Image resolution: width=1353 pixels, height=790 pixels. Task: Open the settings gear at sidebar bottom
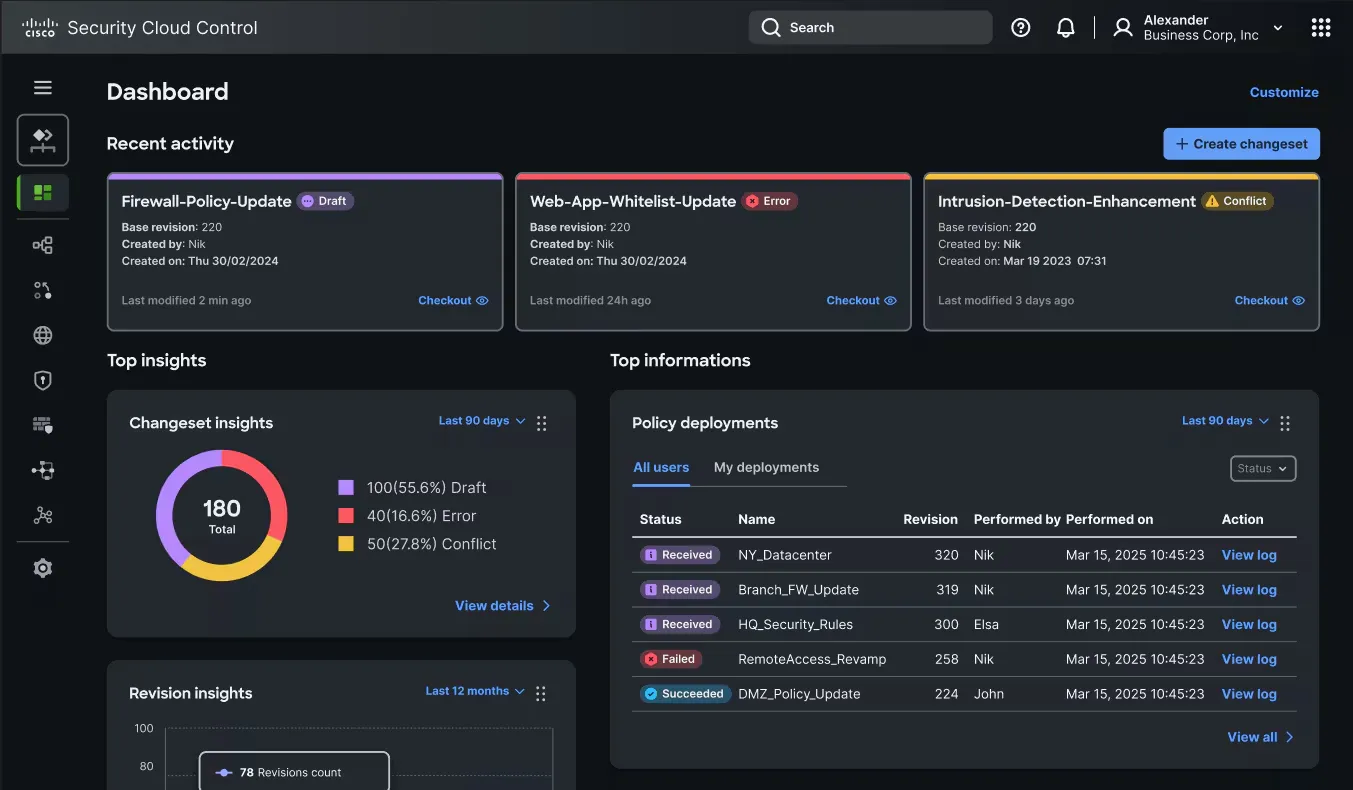click(42, 568)
